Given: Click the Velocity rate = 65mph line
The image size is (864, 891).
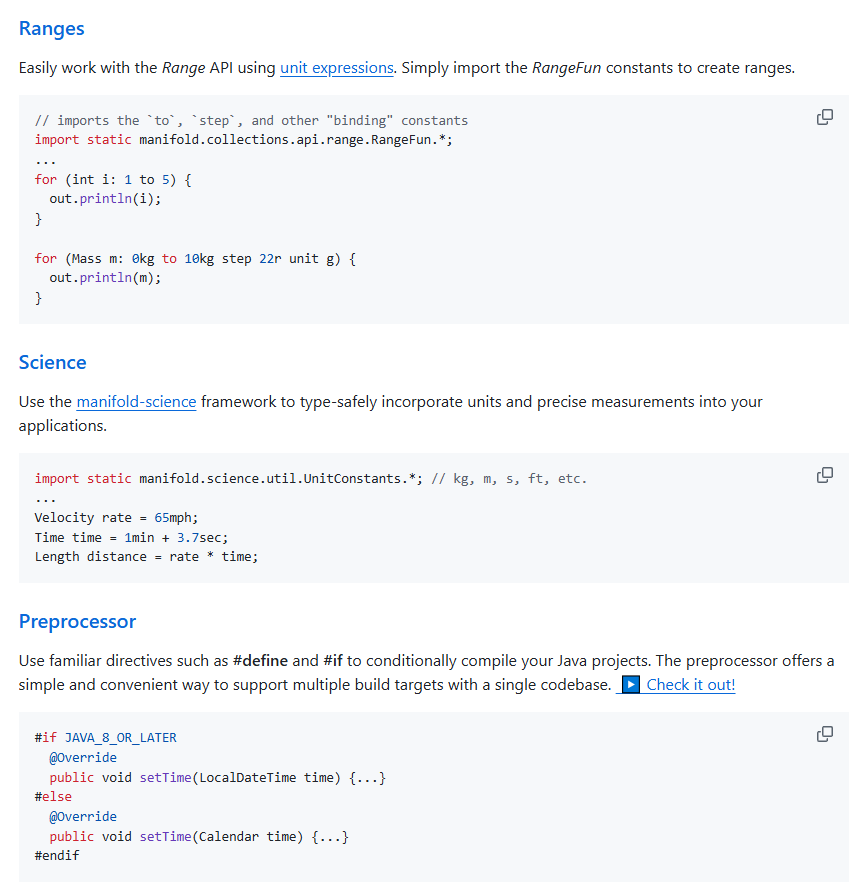Looking at the screenshot, I should (x=116, y=517).
